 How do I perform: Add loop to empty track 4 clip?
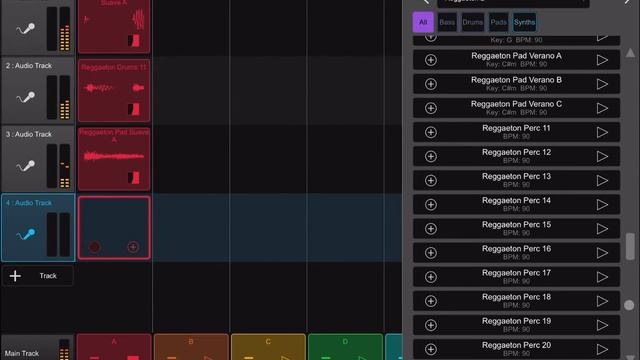click(x=133, y=247)
